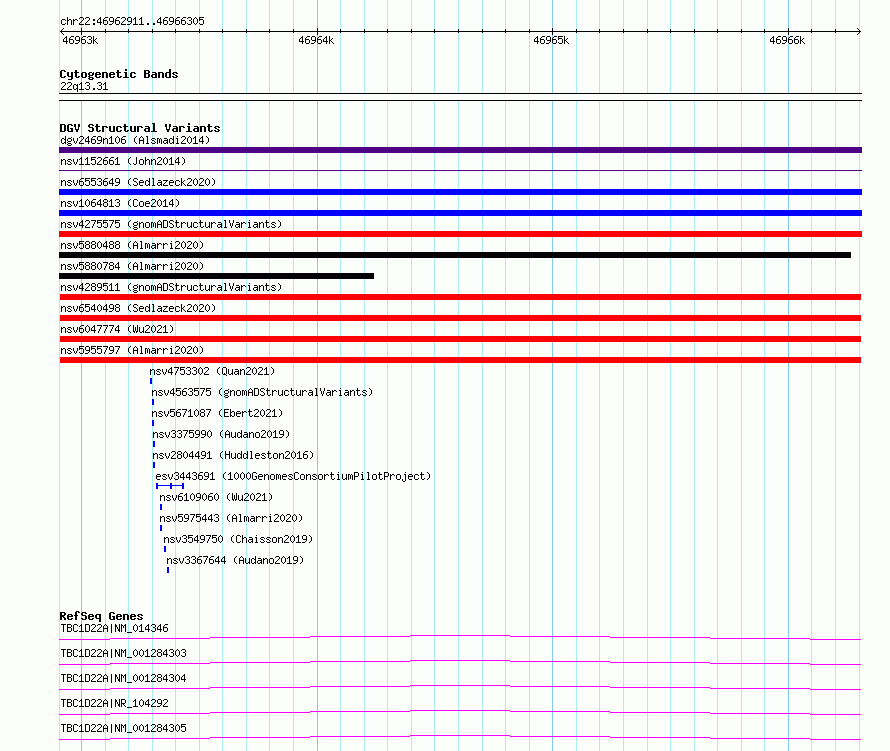Image resolution: width=890 pixels, height=751 pixels.
Task: Click the chr22:46962911..46966305 region label
Action: pyautogui.click(x=132, y=22)
